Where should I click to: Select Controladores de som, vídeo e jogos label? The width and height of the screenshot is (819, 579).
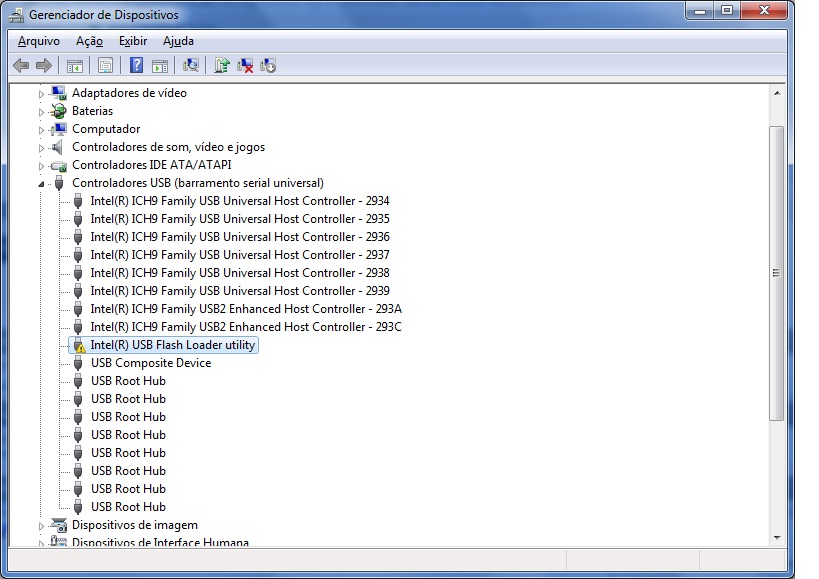coord(168,147)
